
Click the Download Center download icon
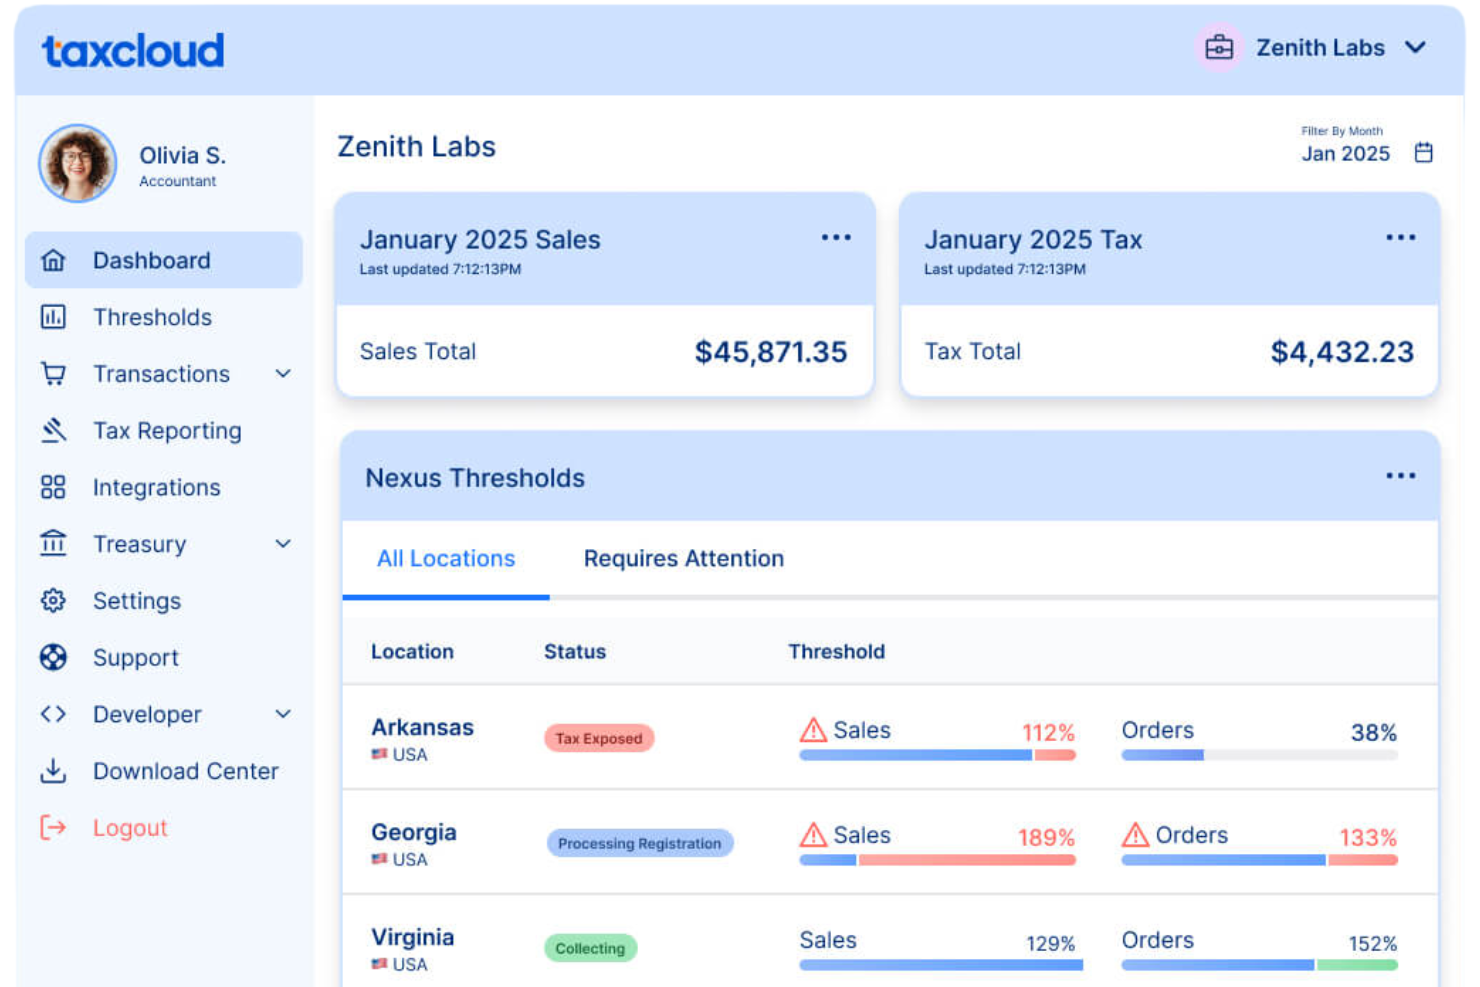click(53, 771)
